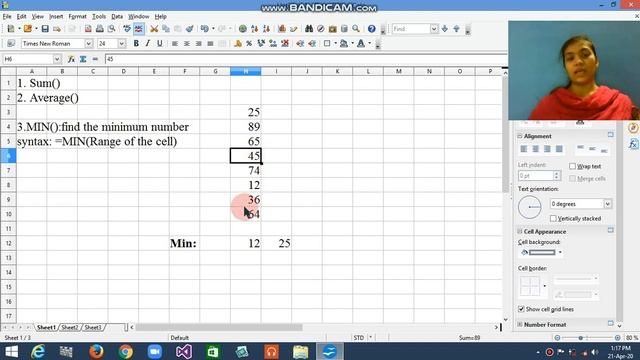Screen dimensions: 640x360
Task: Select cell H8 containing 12
Action: pyautogui.click(x=246, y=185)
